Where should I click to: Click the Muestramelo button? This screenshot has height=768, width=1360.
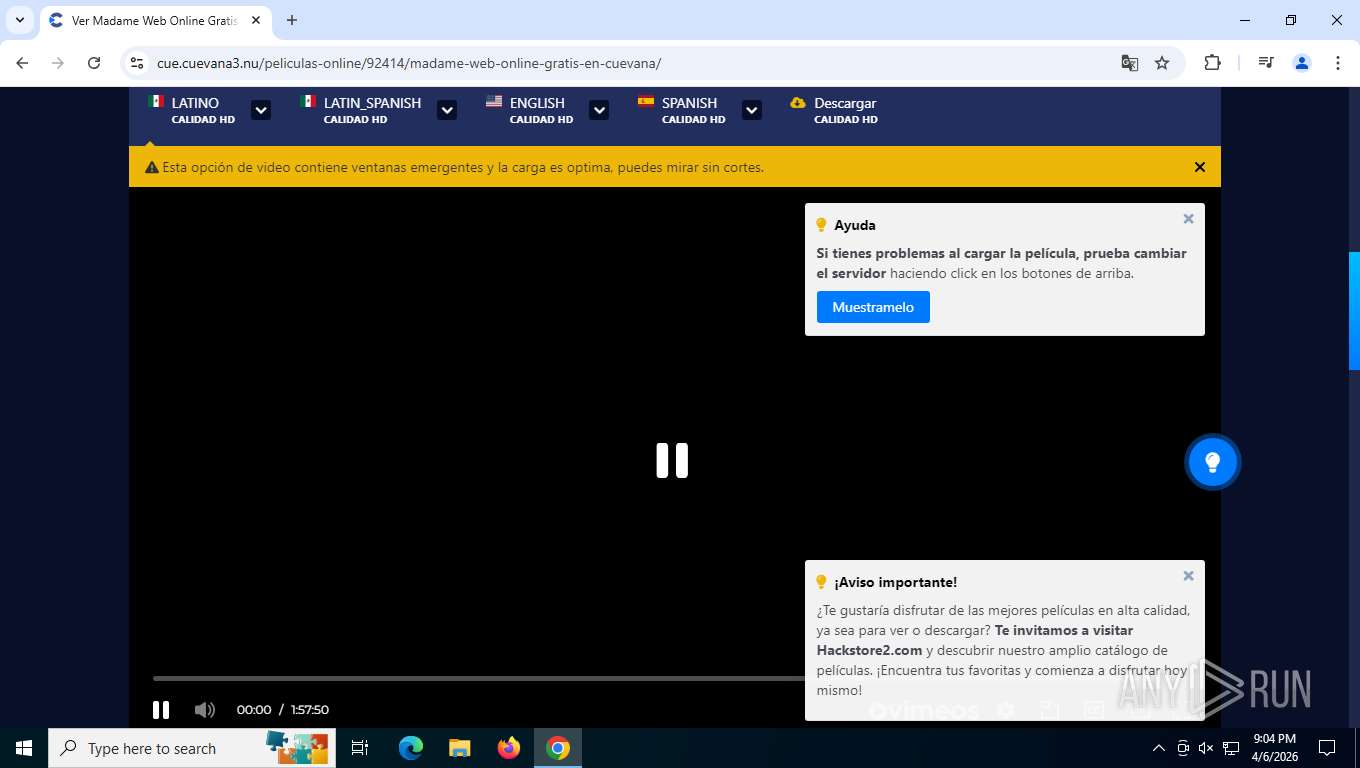(x=873, y=307)
